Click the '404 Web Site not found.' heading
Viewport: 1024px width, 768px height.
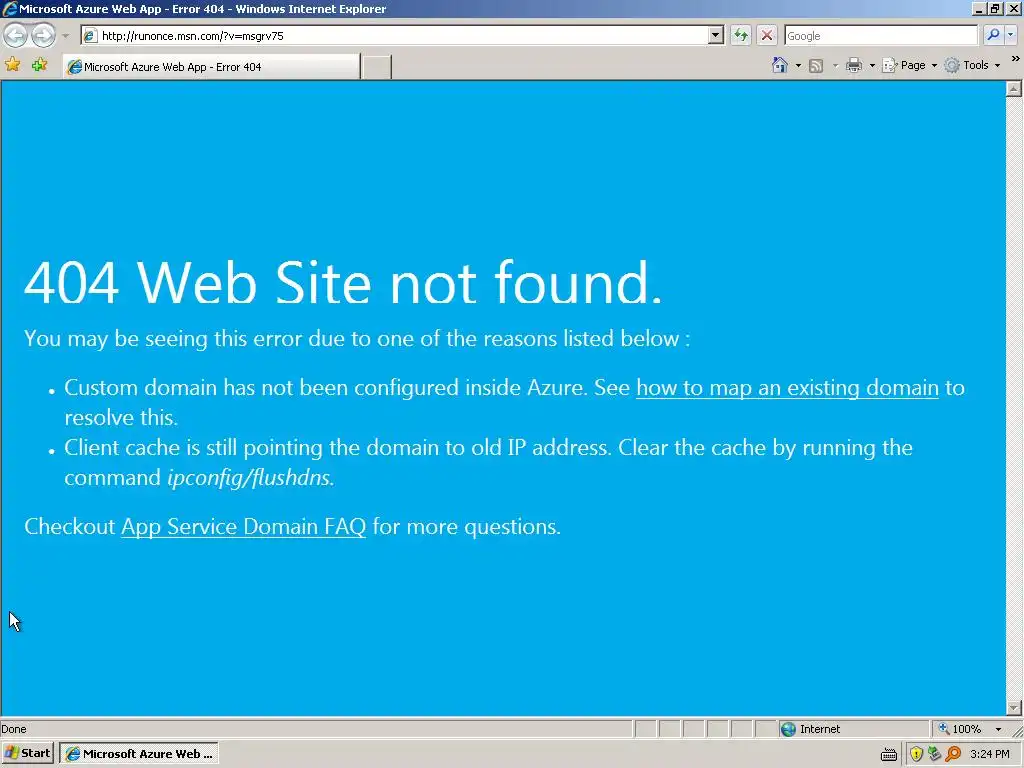[344, 282]
